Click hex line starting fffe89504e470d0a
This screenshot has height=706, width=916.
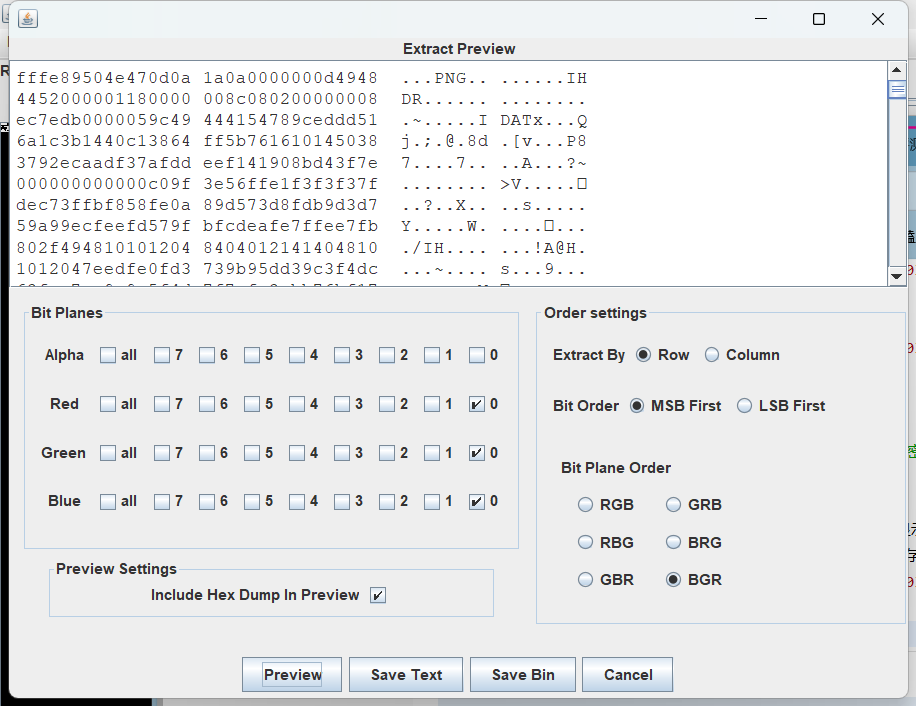(301, 78)
